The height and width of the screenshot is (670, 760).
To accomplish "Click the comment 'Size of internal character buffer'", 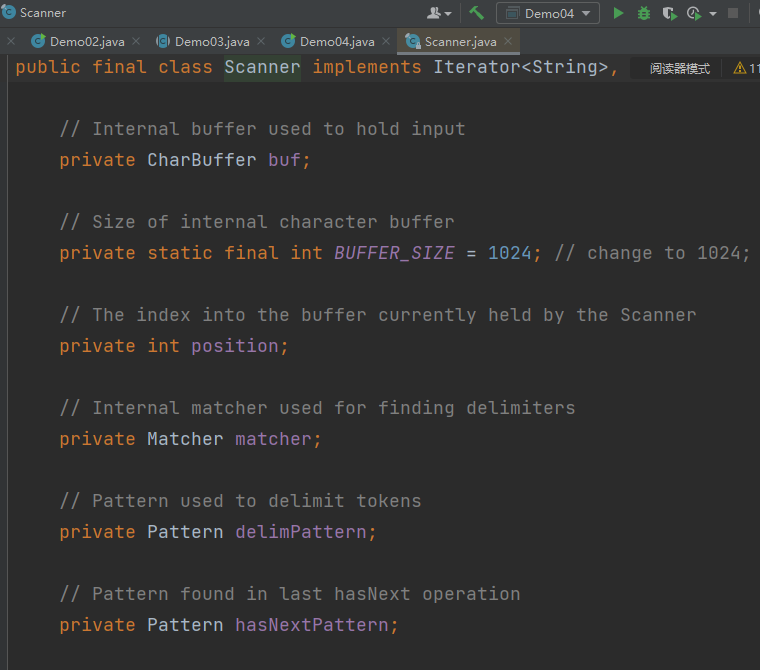I will pyautogui.click(x=257, y=222).
